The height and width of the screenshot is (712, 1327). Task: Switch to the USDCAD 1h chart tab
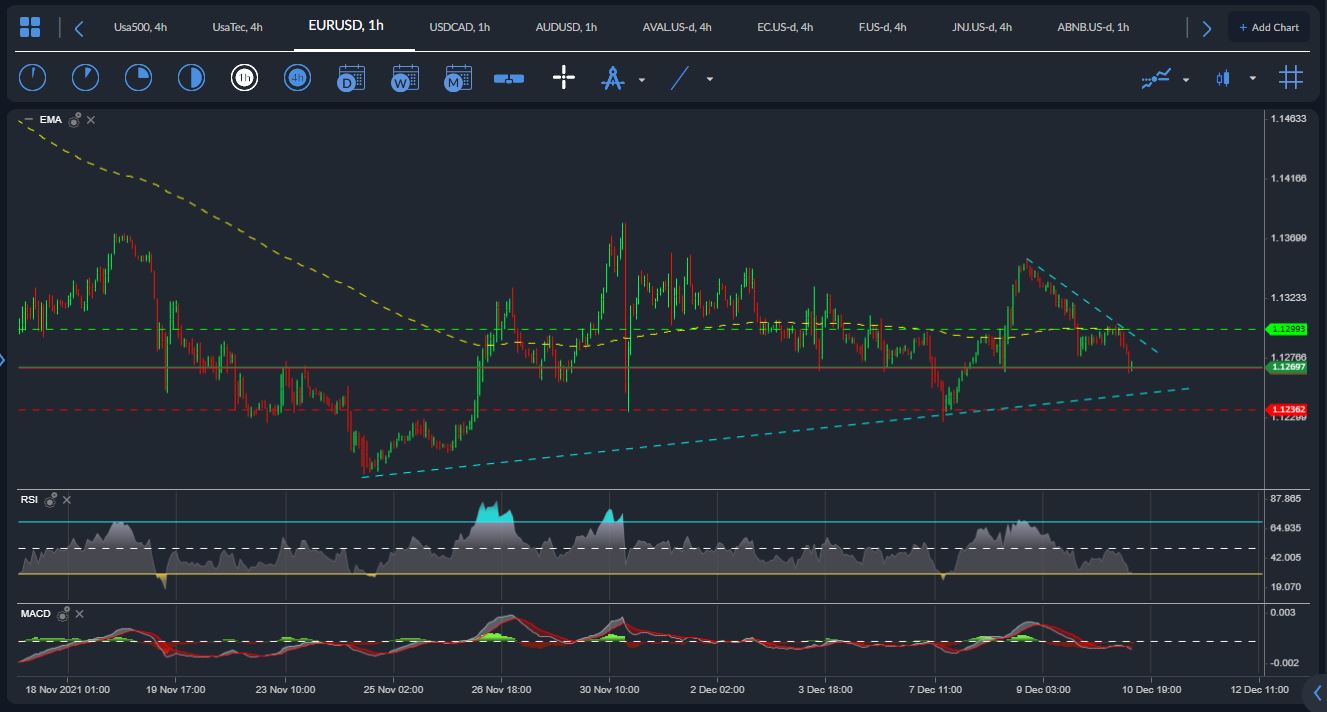point(459,28)
